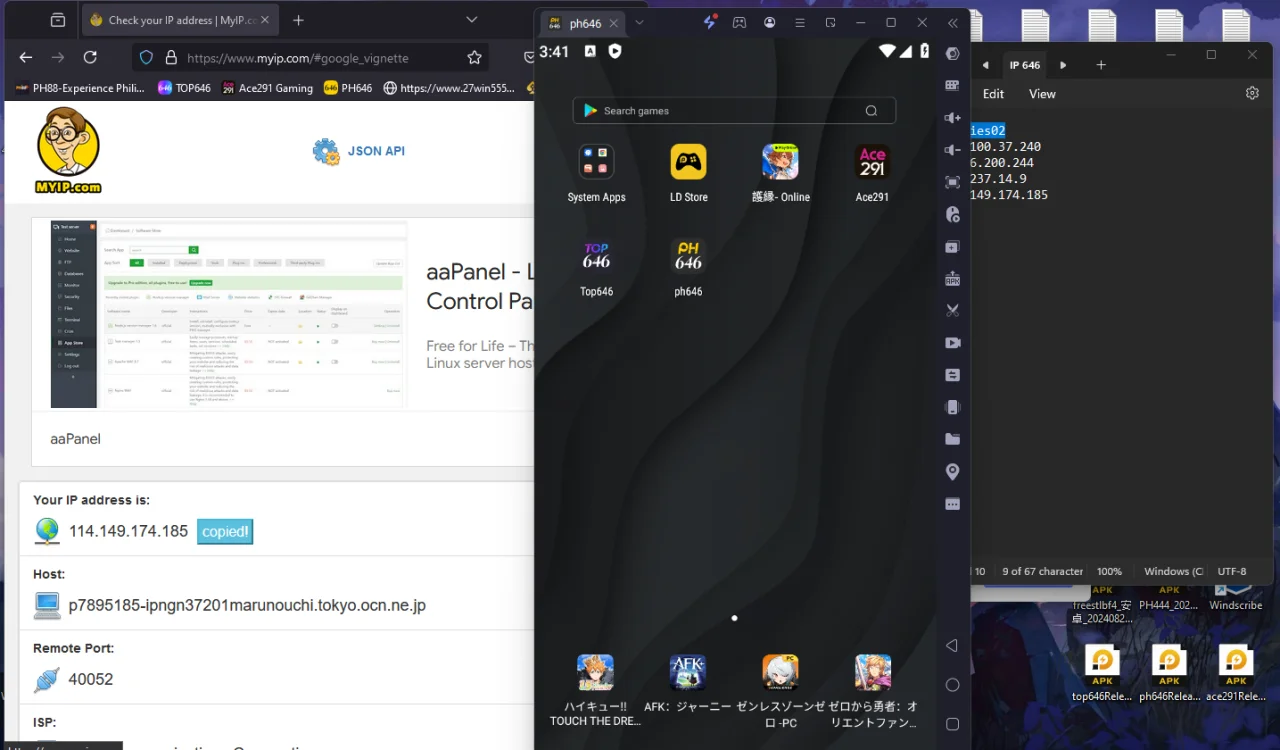Open the TOP646 bookmark
This screenshot has width=1280, height=750.
[x=185, y=88]
